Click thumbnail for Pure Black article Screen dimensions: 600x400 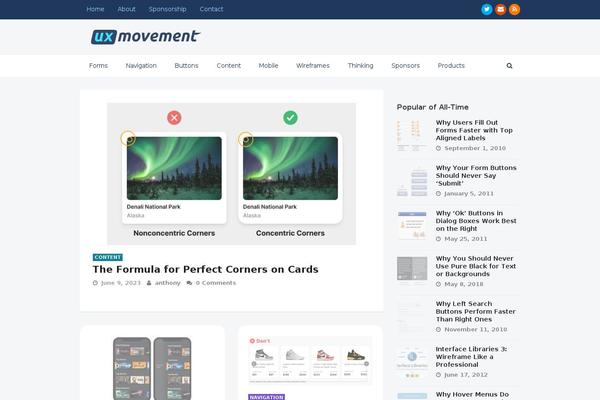click(x=412, y=271)
